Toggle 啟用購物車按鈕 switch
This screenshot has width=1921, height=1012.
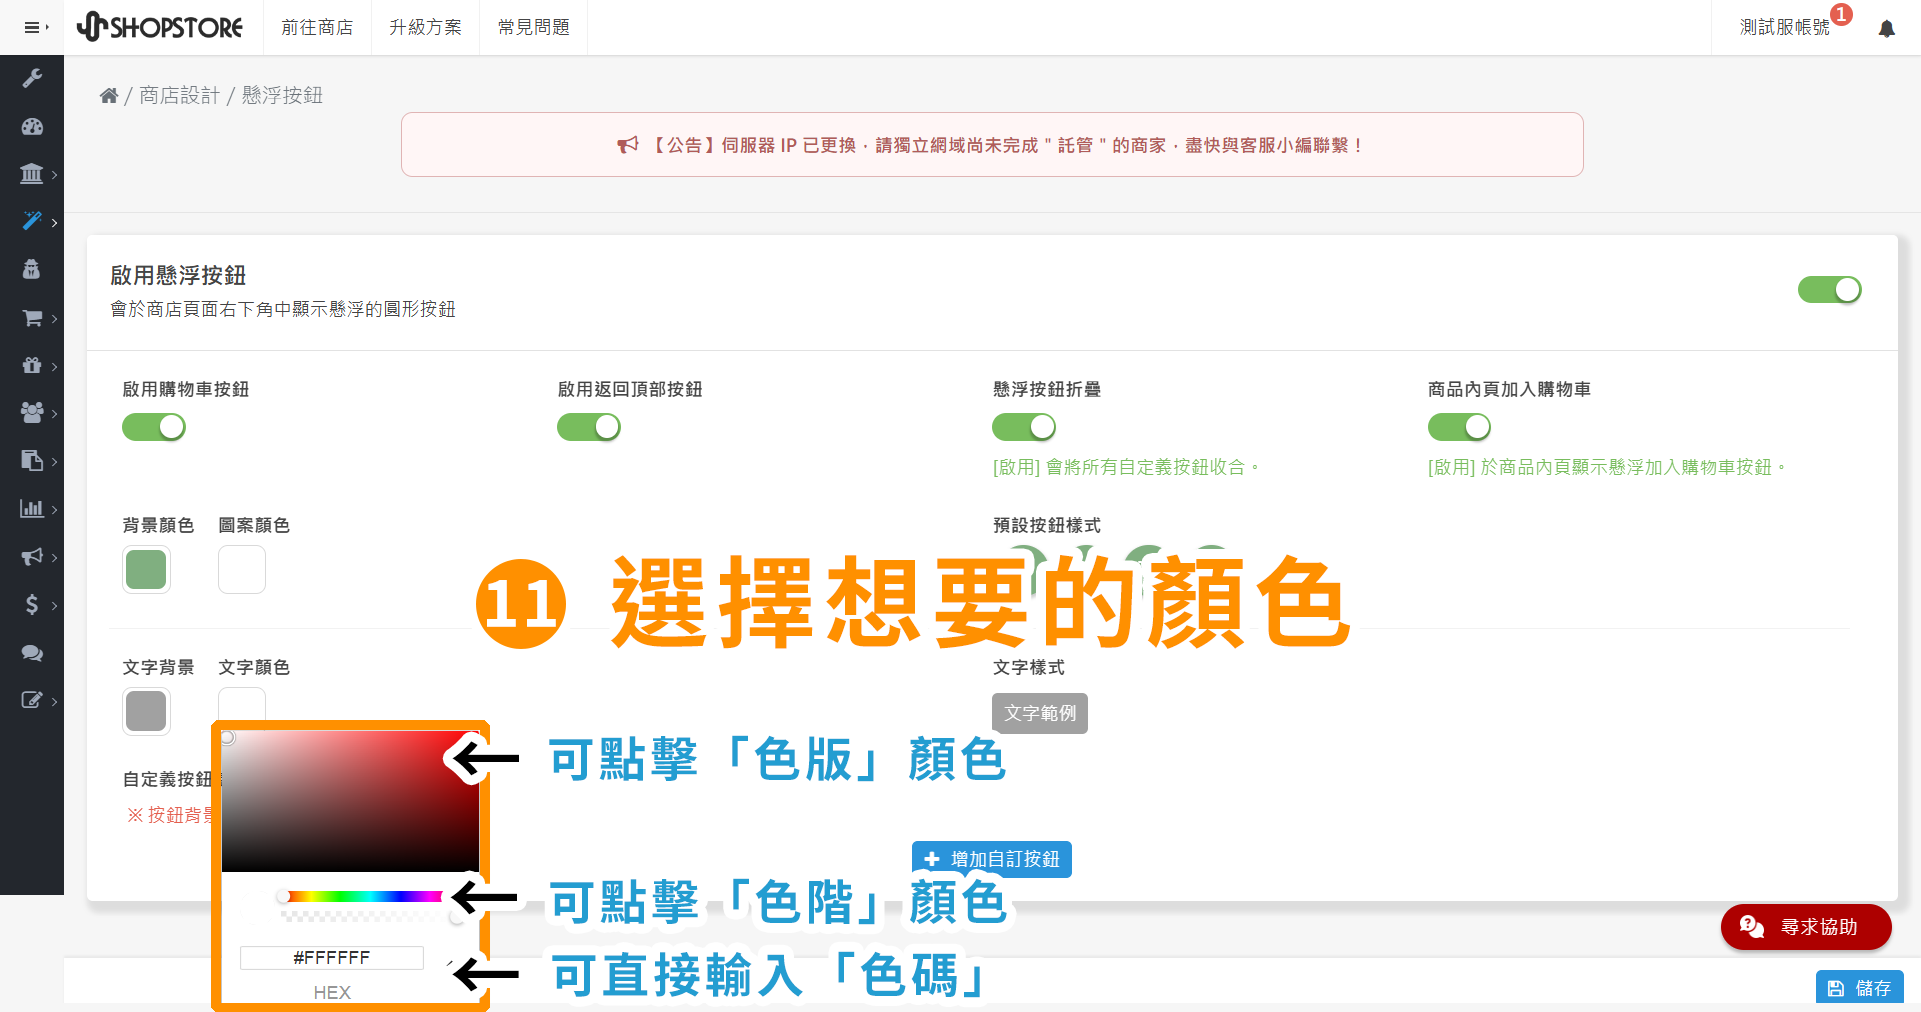coord(154,427)
